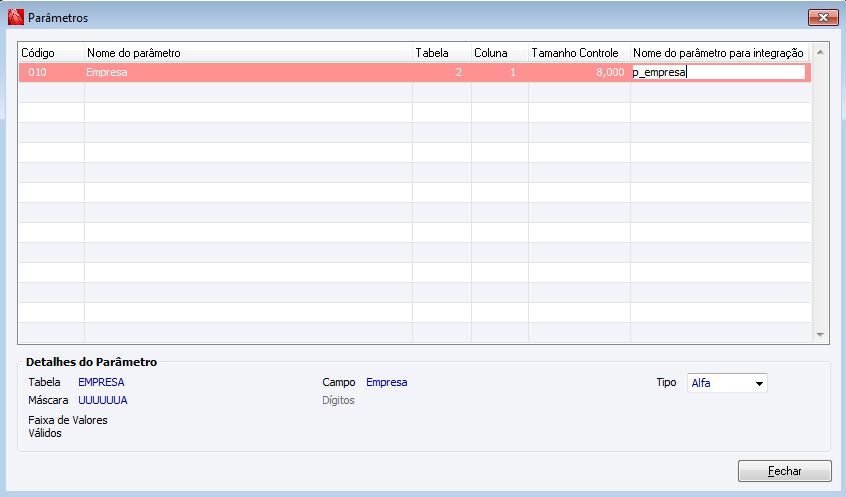This screenshot has height=497, width=846.
Task: Click the EMPRESA value next to the Tabela label
Action: (101, 382)
